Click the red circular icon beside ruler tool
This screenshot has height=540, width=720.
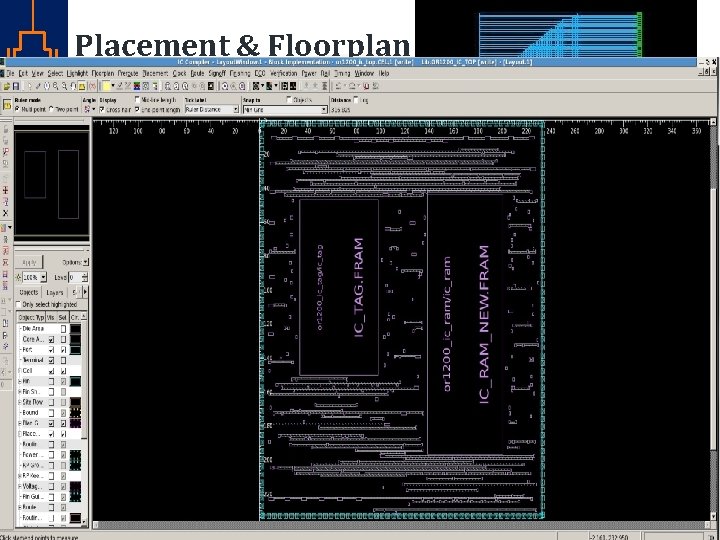click(x=93, y=86)
